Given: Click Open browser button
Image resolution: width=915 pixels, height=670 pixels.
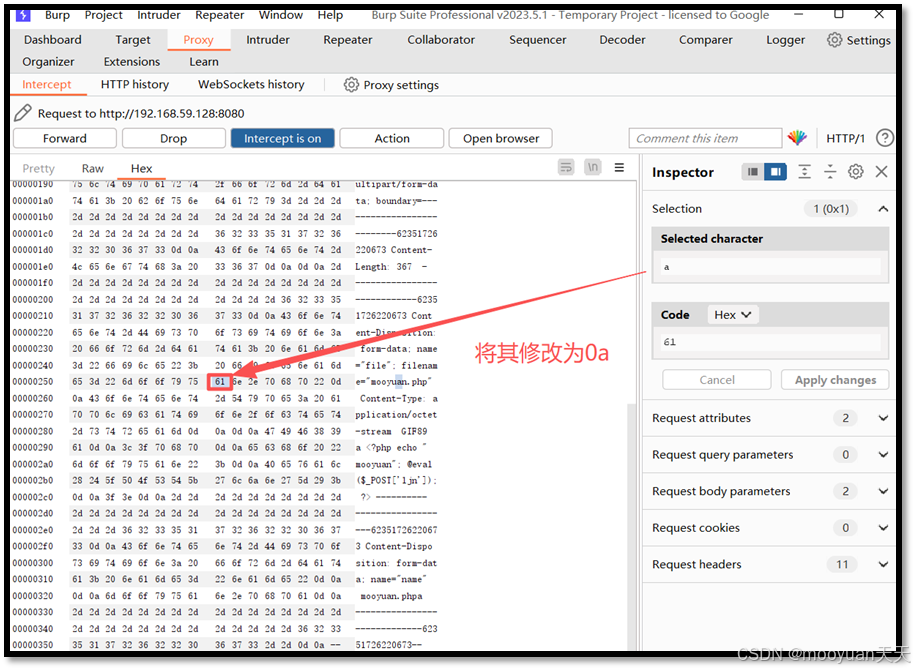Looking at the screenshot, I should pyautogui.click(x=501, y=138).
